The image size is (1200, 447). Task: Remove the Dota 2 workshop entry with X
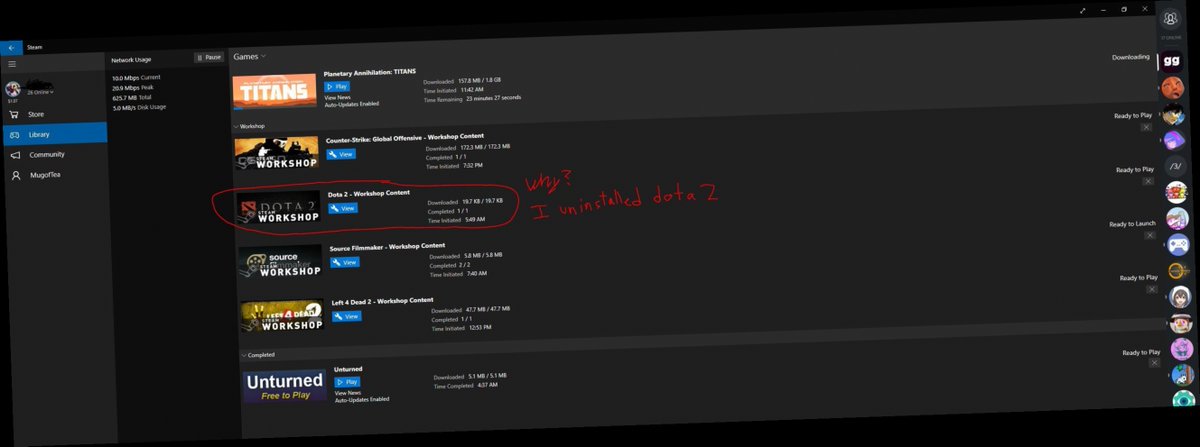tap(1148, 181)
